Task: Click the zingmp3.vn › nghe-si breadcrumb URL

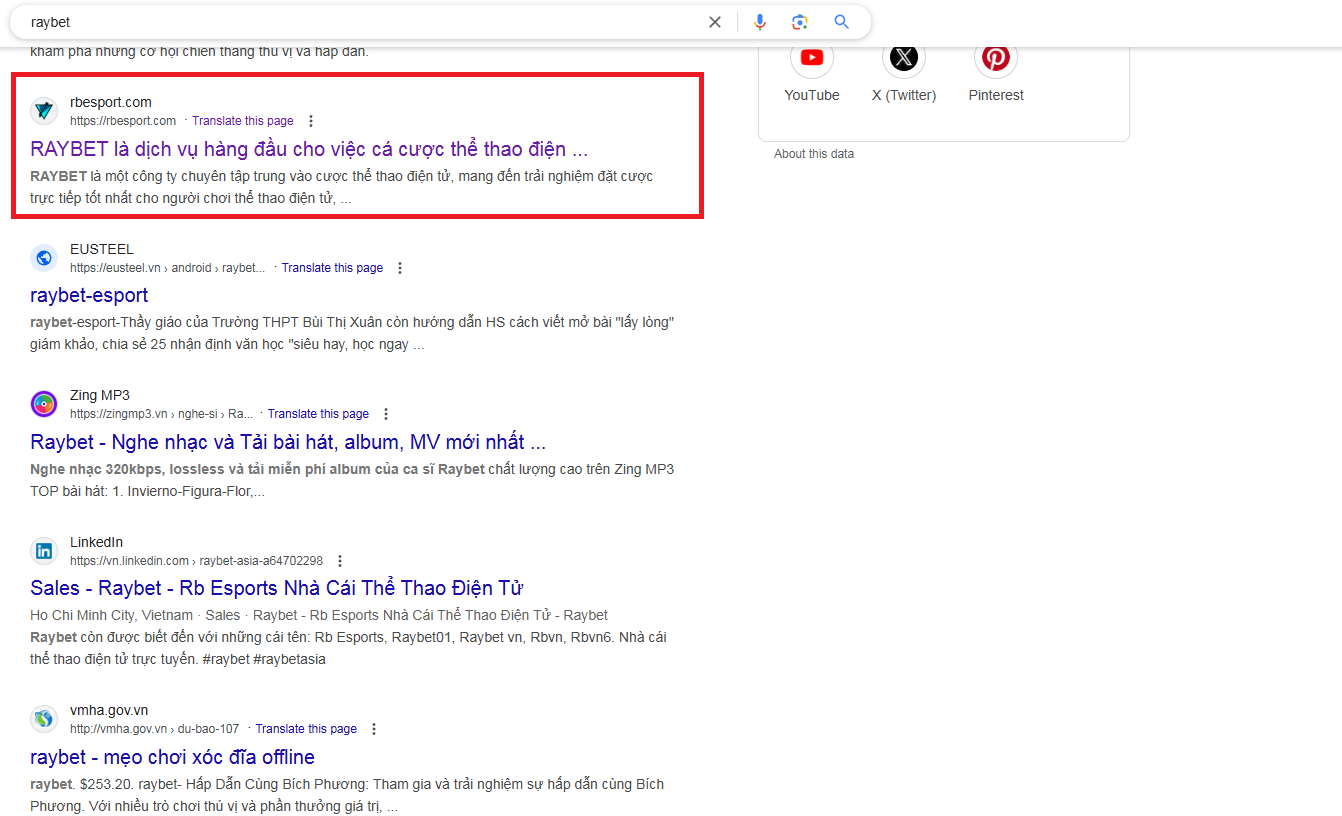Action: 162,414
